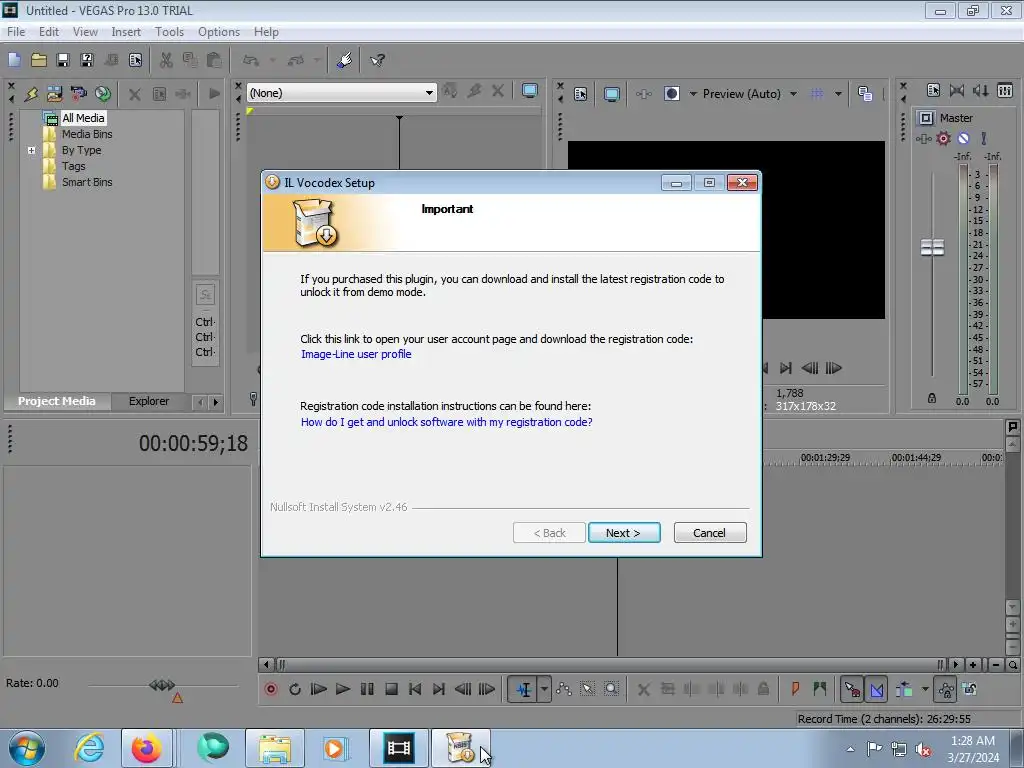The image size is (1024, 768).
Task: Click the Import Media lightning icon
Action: click(31, 93)
